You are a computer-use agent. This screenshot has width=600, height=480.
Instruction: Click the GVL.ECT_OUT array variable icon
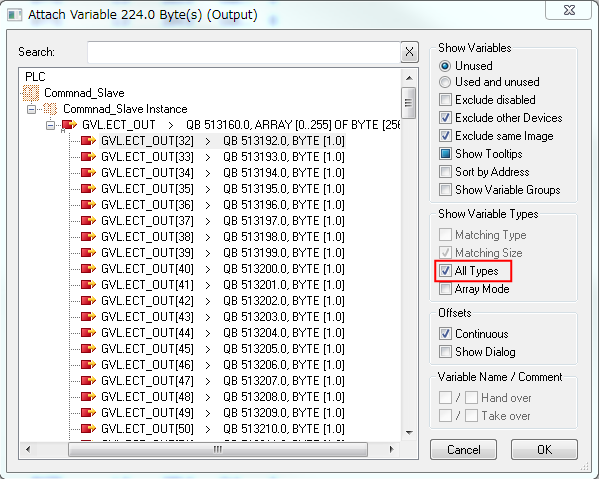69,125
